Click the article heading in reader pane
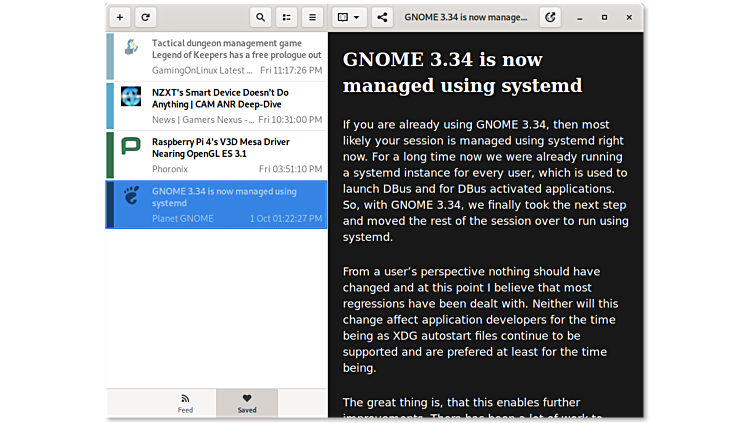The image size is (752, 423). click(462, 72)
